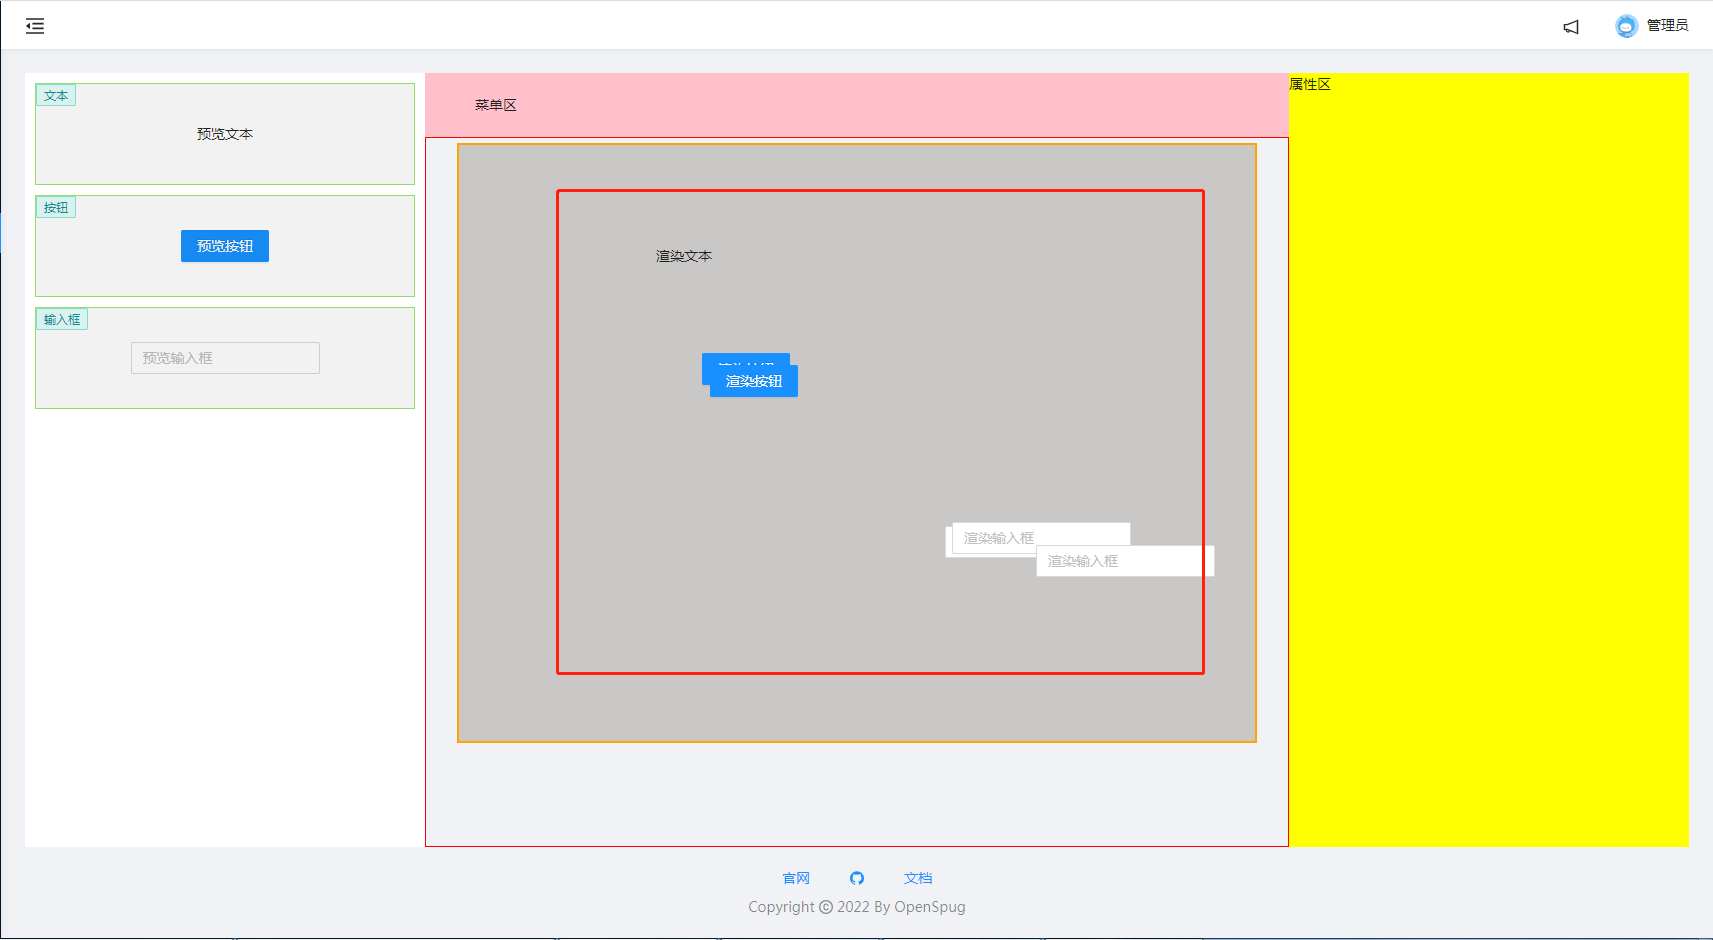Screen dimensions: 1713x940
Task: Open the 官网 footer link
Action: pyautogui.click(x=796, y=878)
